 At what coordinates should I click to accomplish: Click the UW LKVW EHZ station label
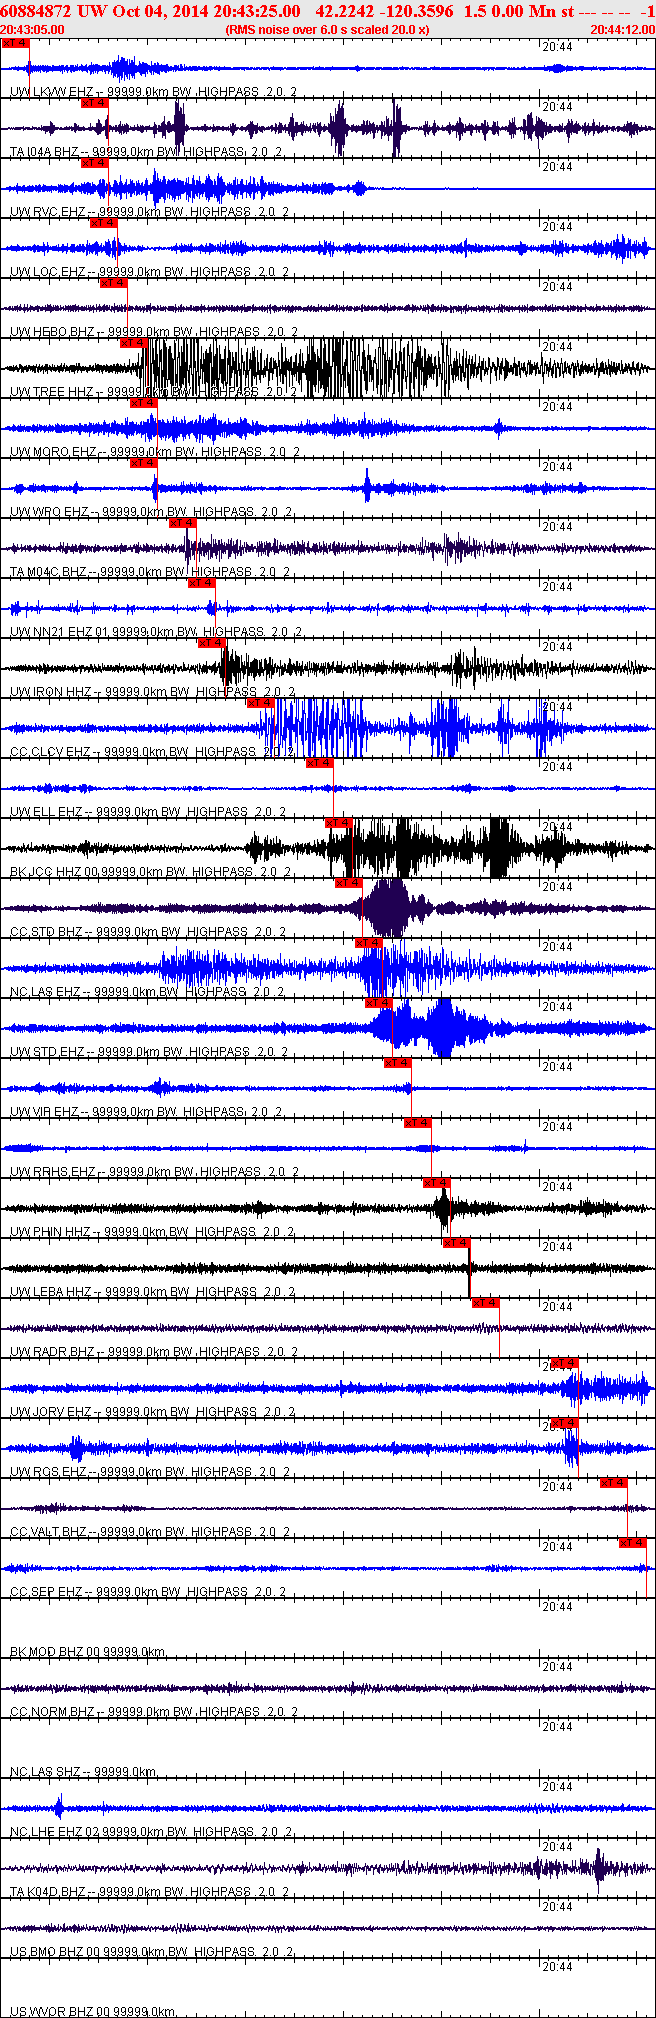coord(153,92)
